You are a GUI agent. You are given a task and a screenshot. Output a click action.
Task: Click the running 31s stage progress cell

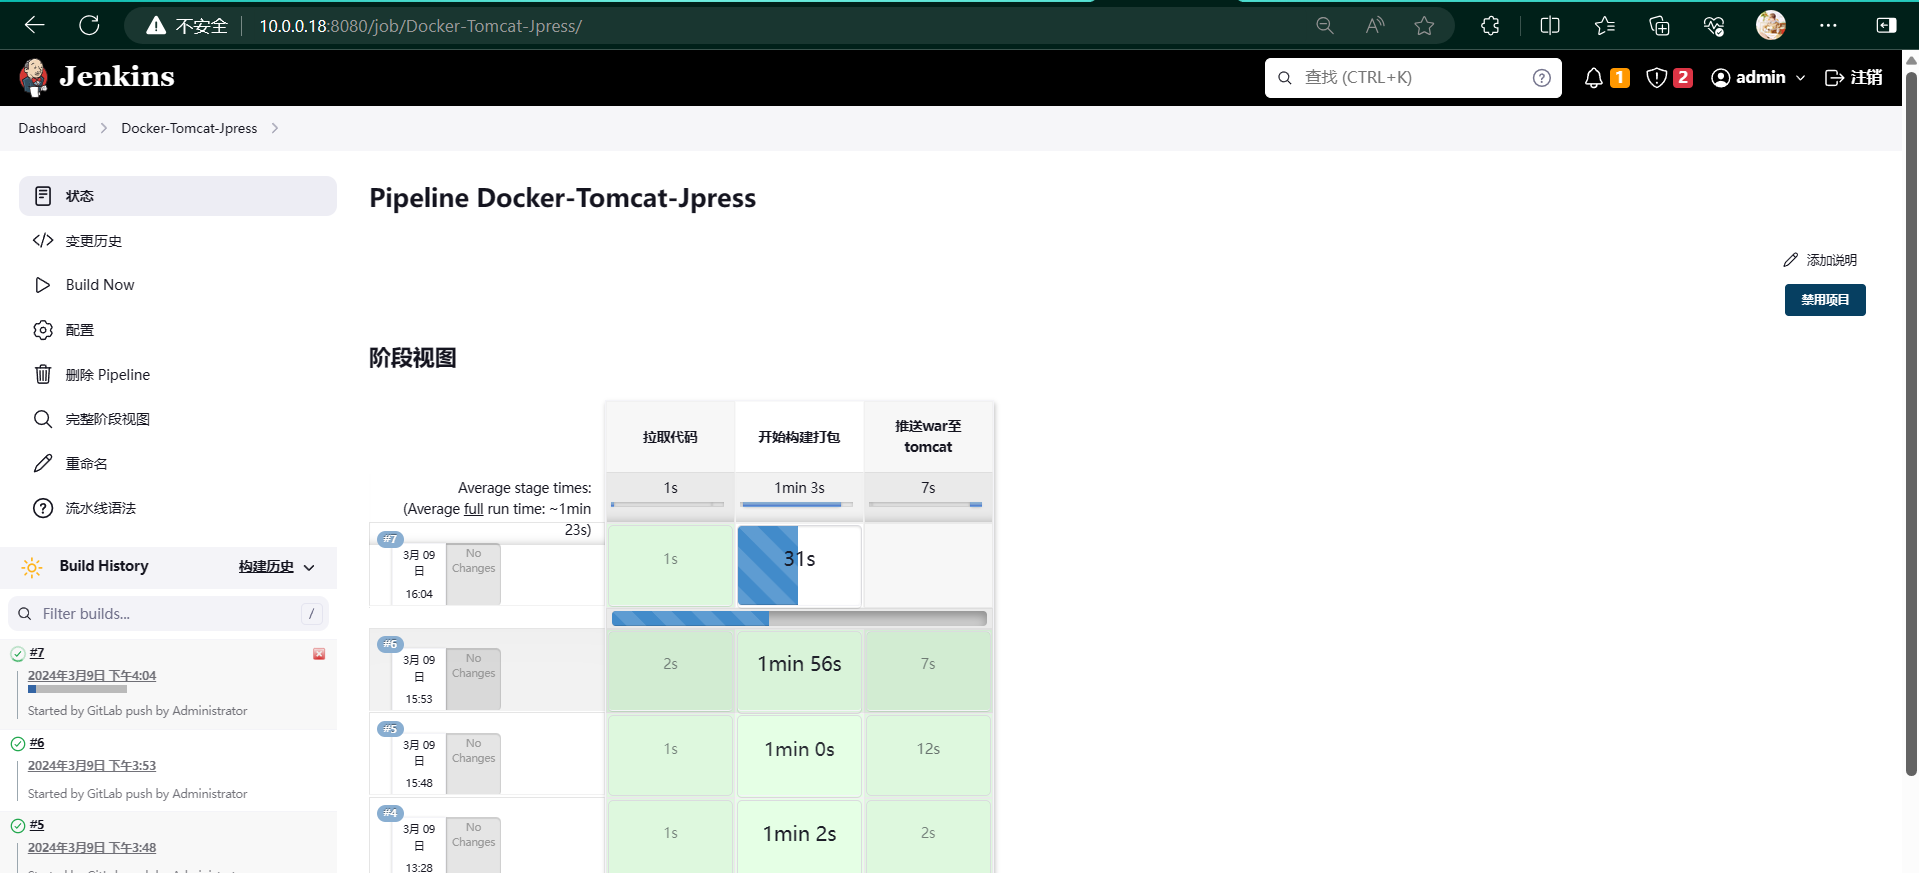pos(799,566)
